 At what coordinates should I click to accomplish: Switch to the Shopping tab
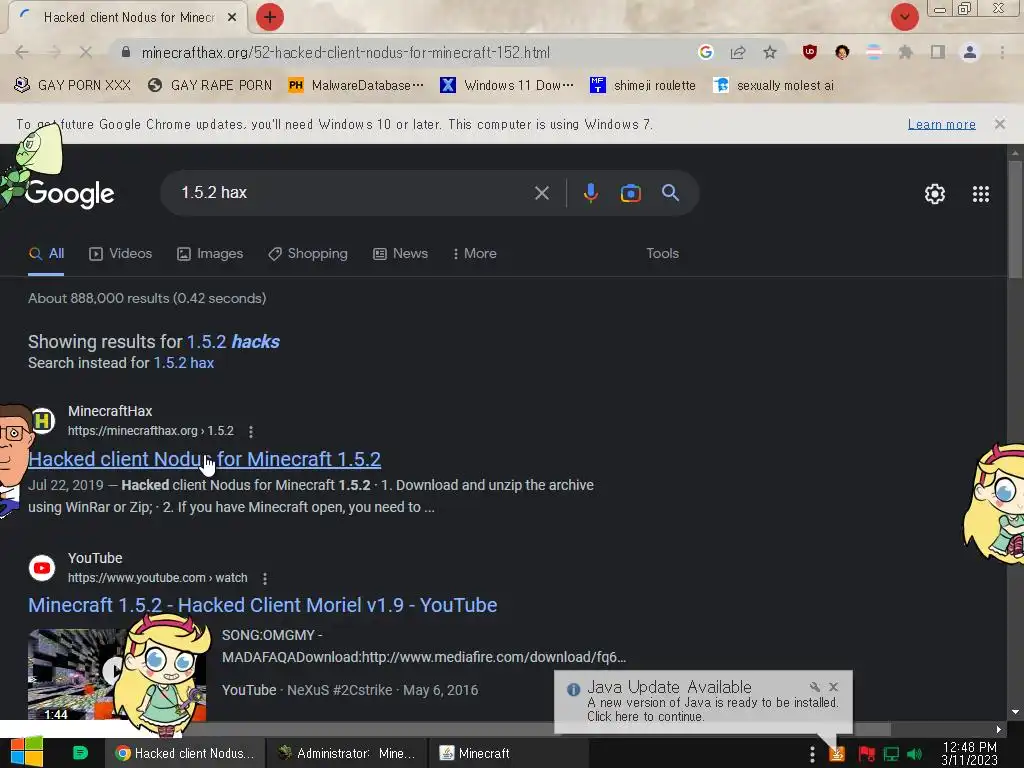[308, 253]
